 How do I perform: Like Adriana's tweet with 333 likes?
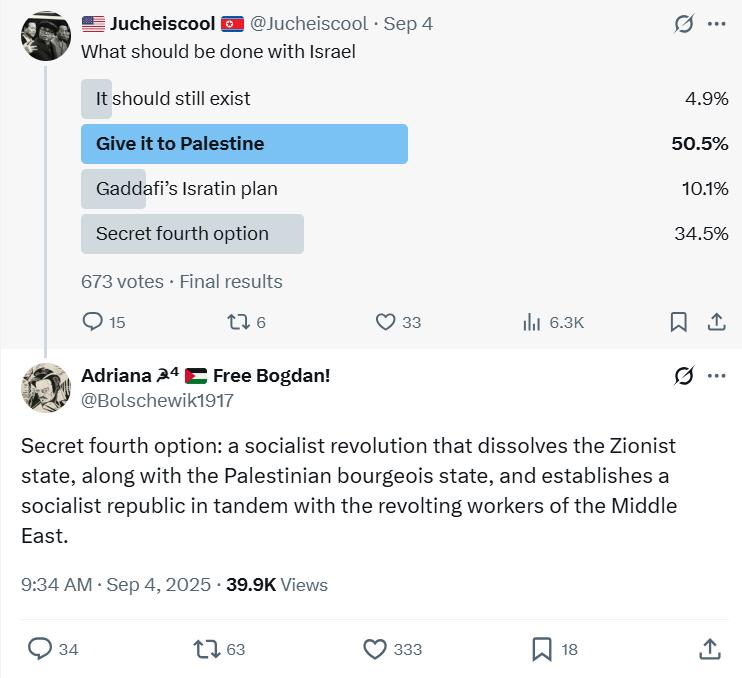[375, 649]
